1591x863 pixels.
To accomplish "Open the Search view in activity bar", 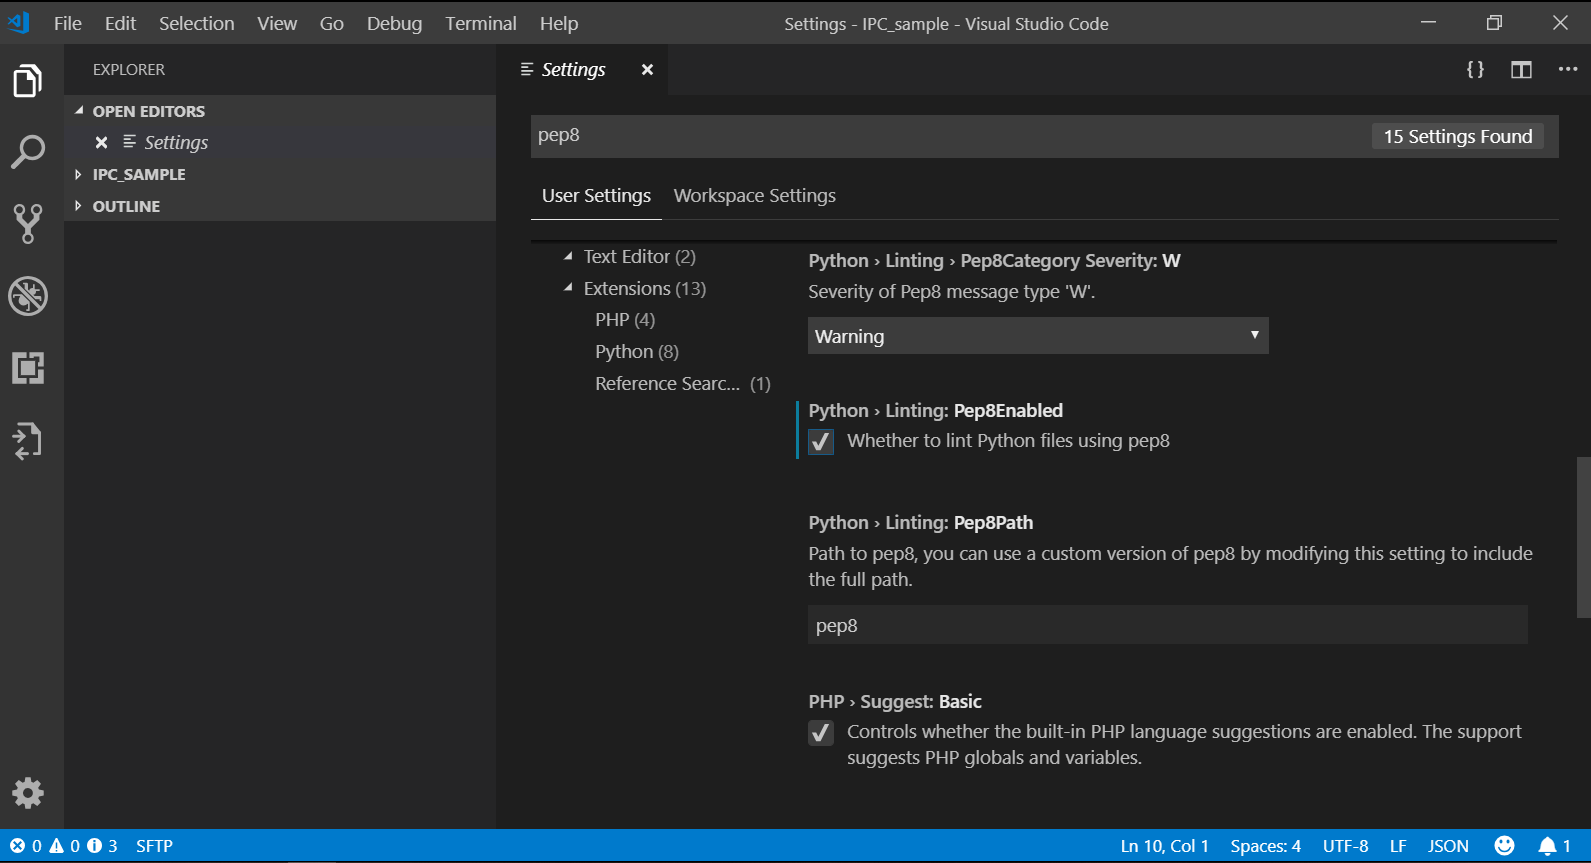I will coord(28,152).
